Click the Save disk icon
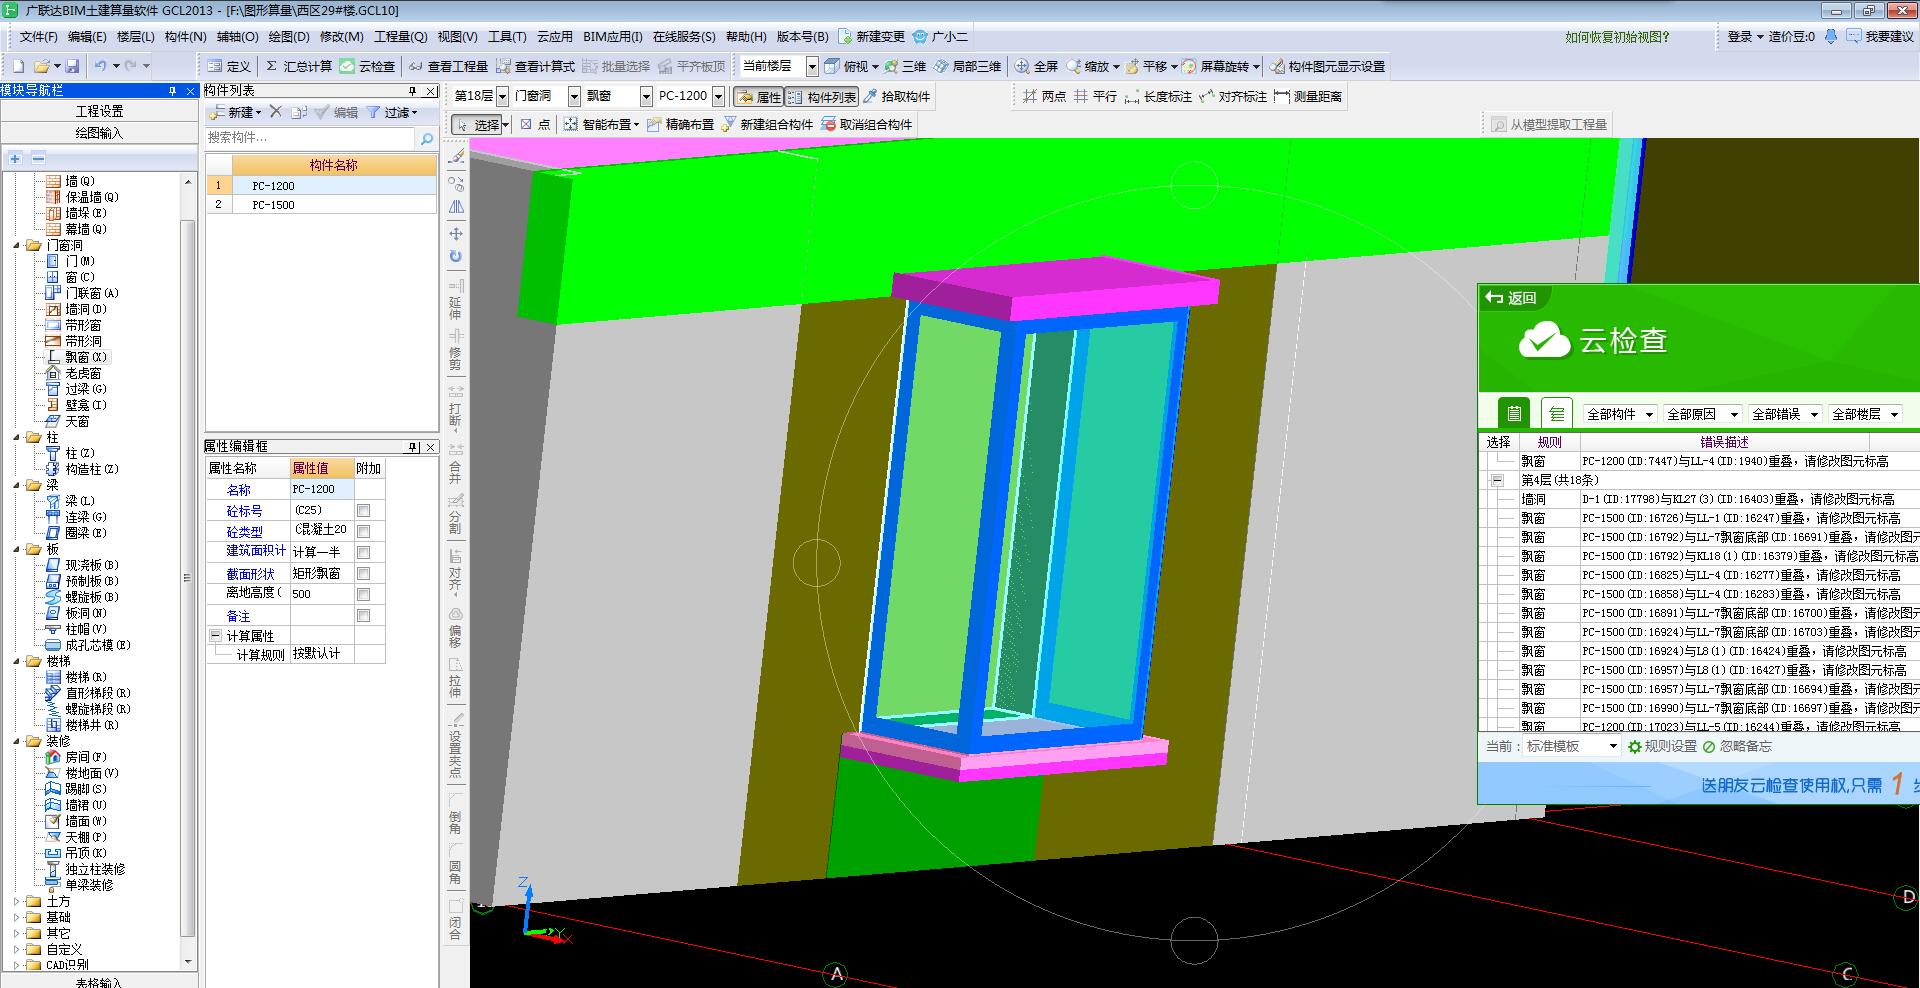The image size is (1920, 988). tap(72, 66)
